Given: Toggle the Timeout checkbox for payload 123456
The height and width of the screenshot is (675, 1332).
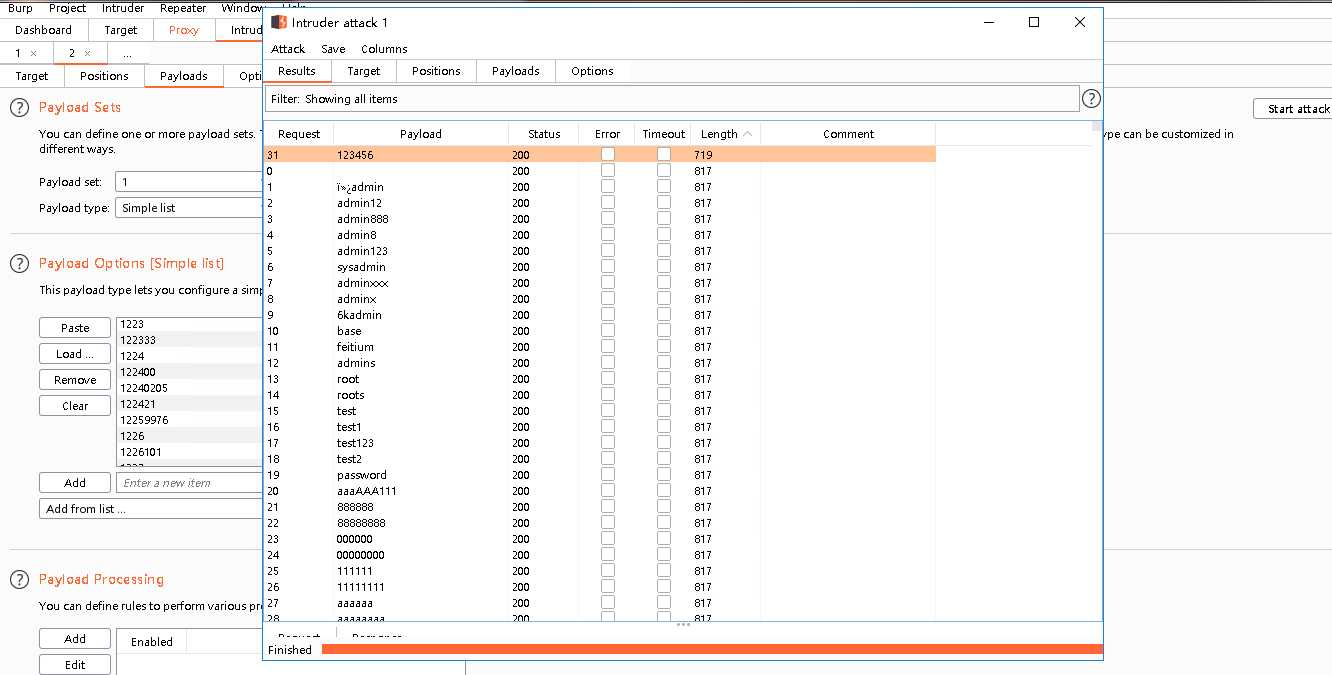Looking at the screenshot, I should coord(663,155).
